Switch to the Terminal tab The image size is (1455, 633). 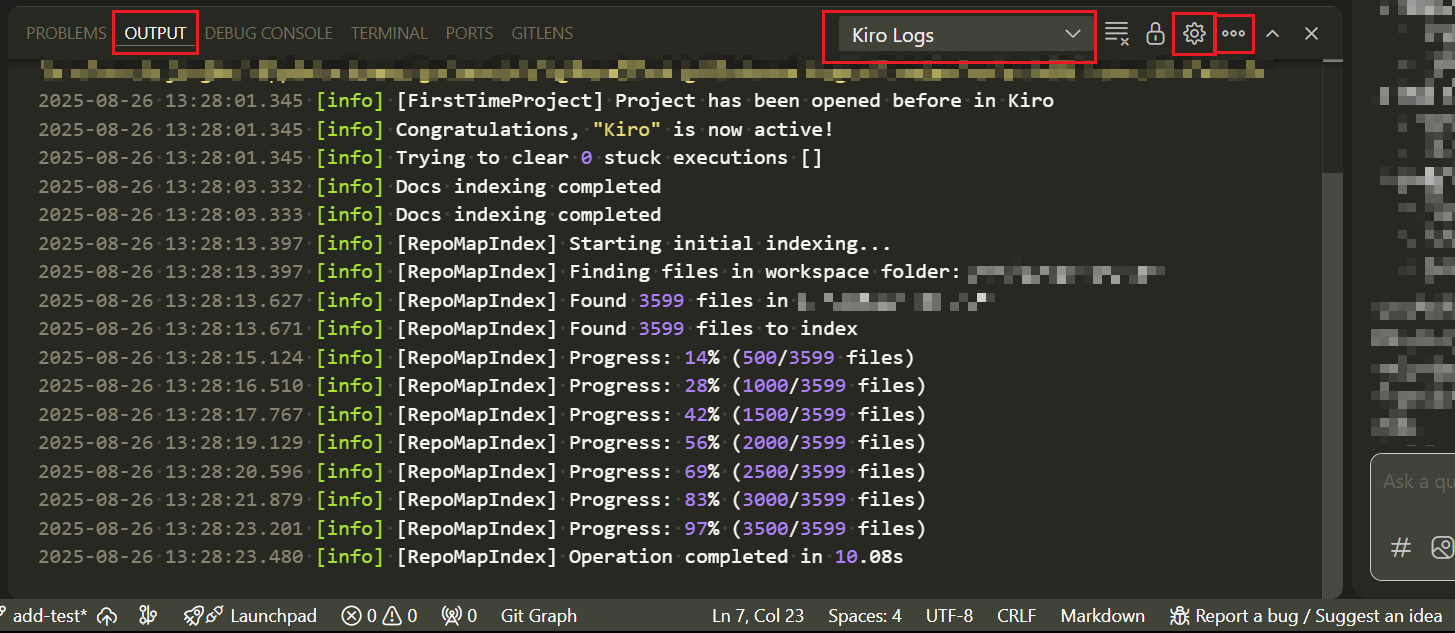click(389, 33)
